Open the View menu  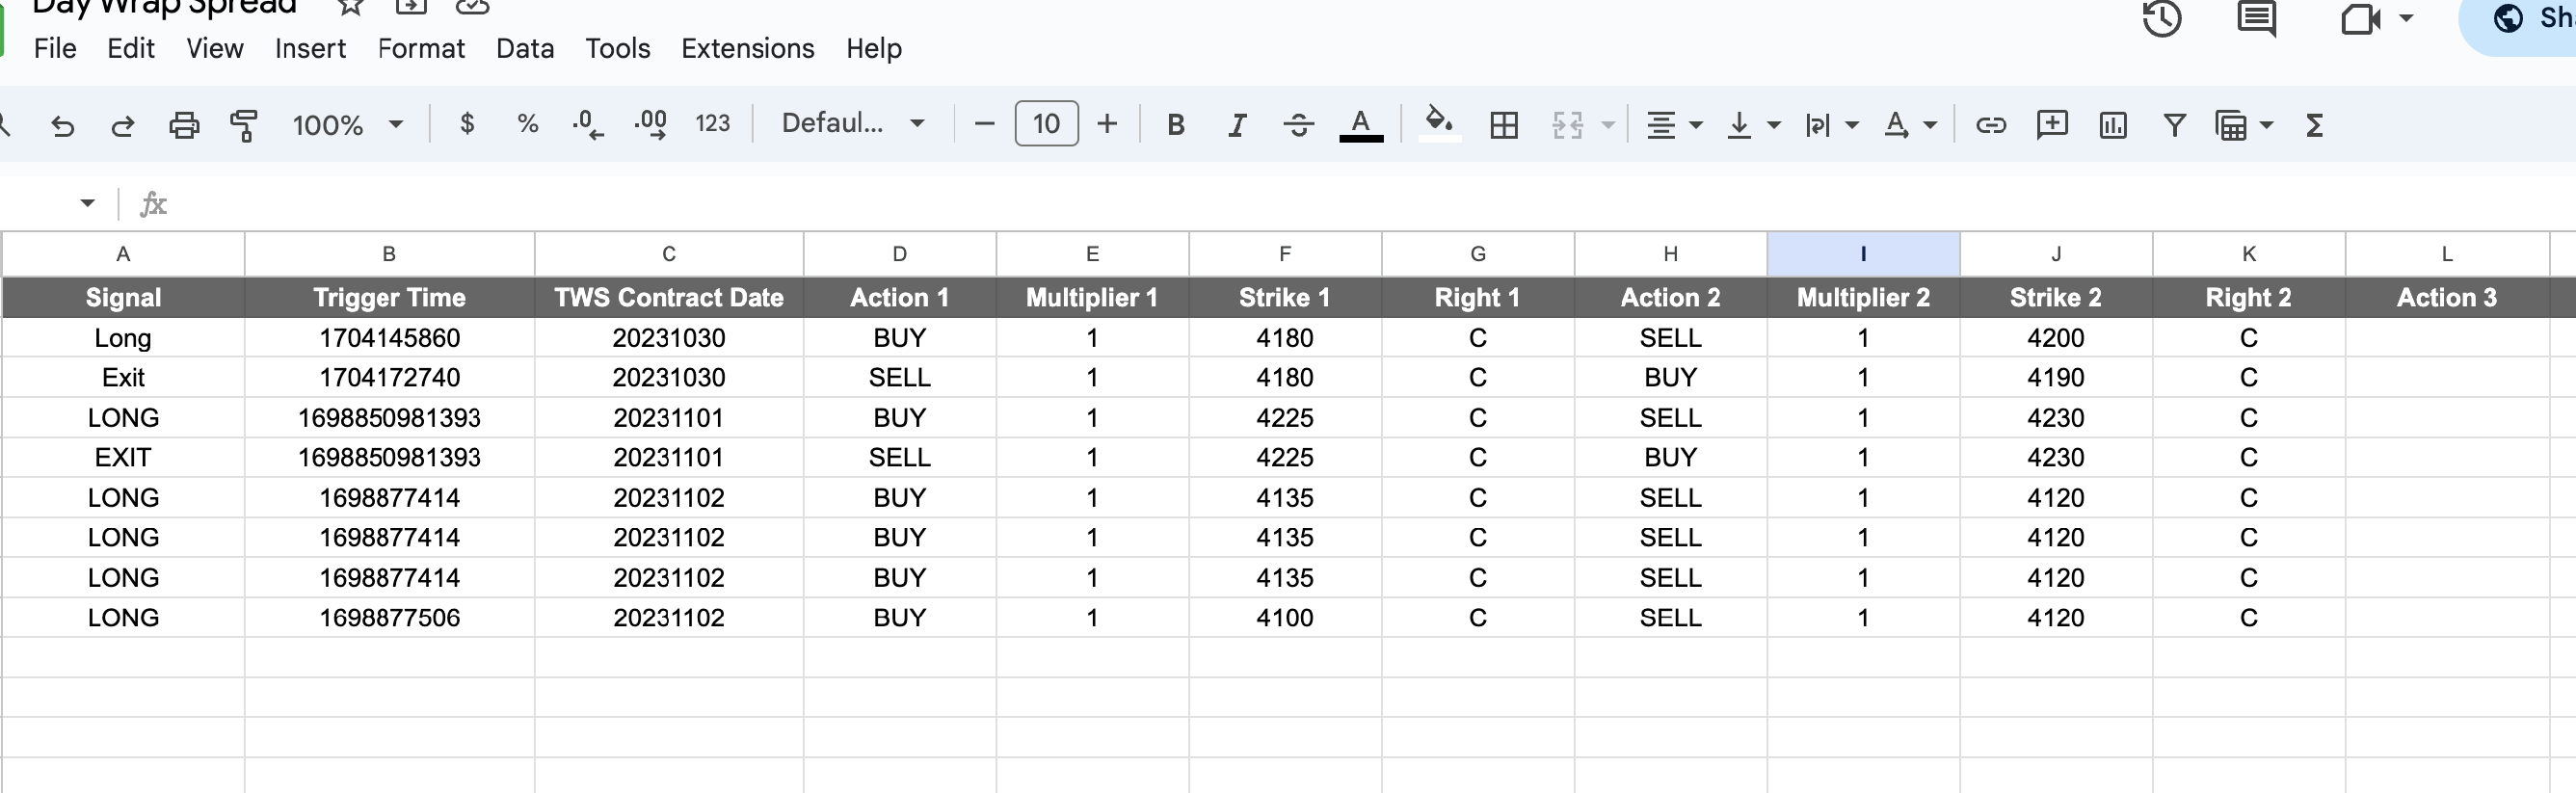[x=215, y=48]
